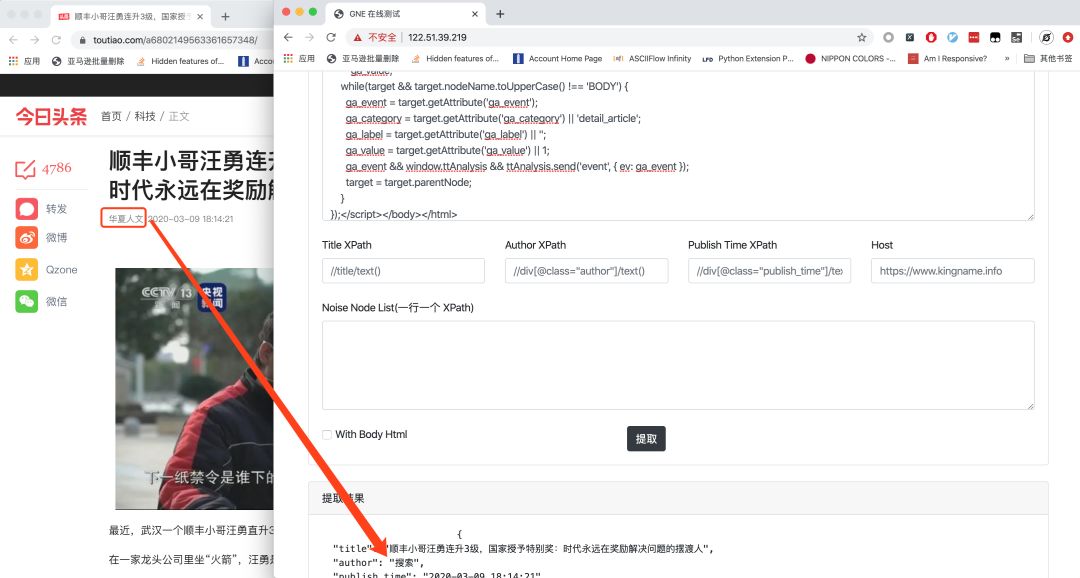Open the Python Extension P... bookmark
The image size is (1080, 578).
click(x=747, y=59)
